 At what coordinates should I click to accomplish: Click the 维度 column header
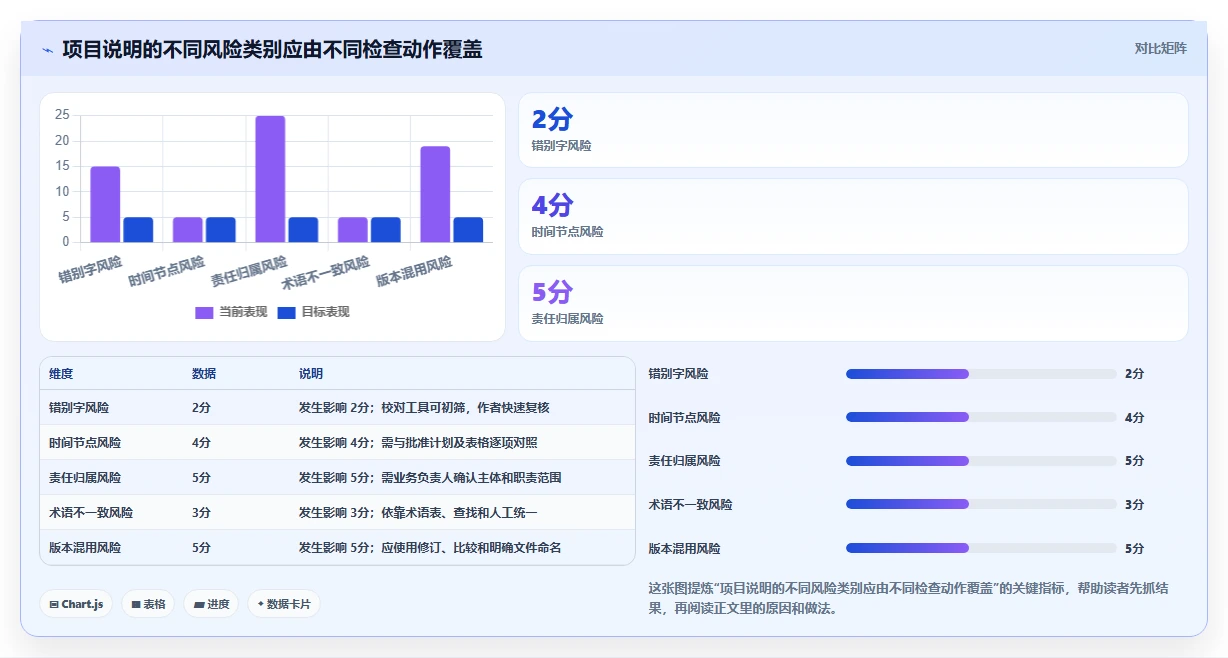pyautogui.click(x=61, y=374)
